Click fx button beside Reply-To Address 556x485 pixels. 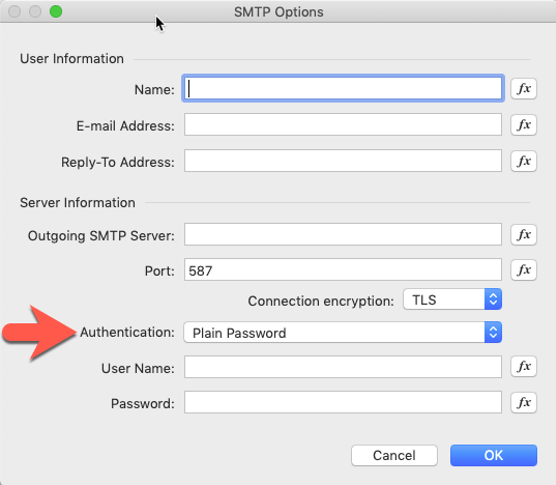(x=523, y=161)
